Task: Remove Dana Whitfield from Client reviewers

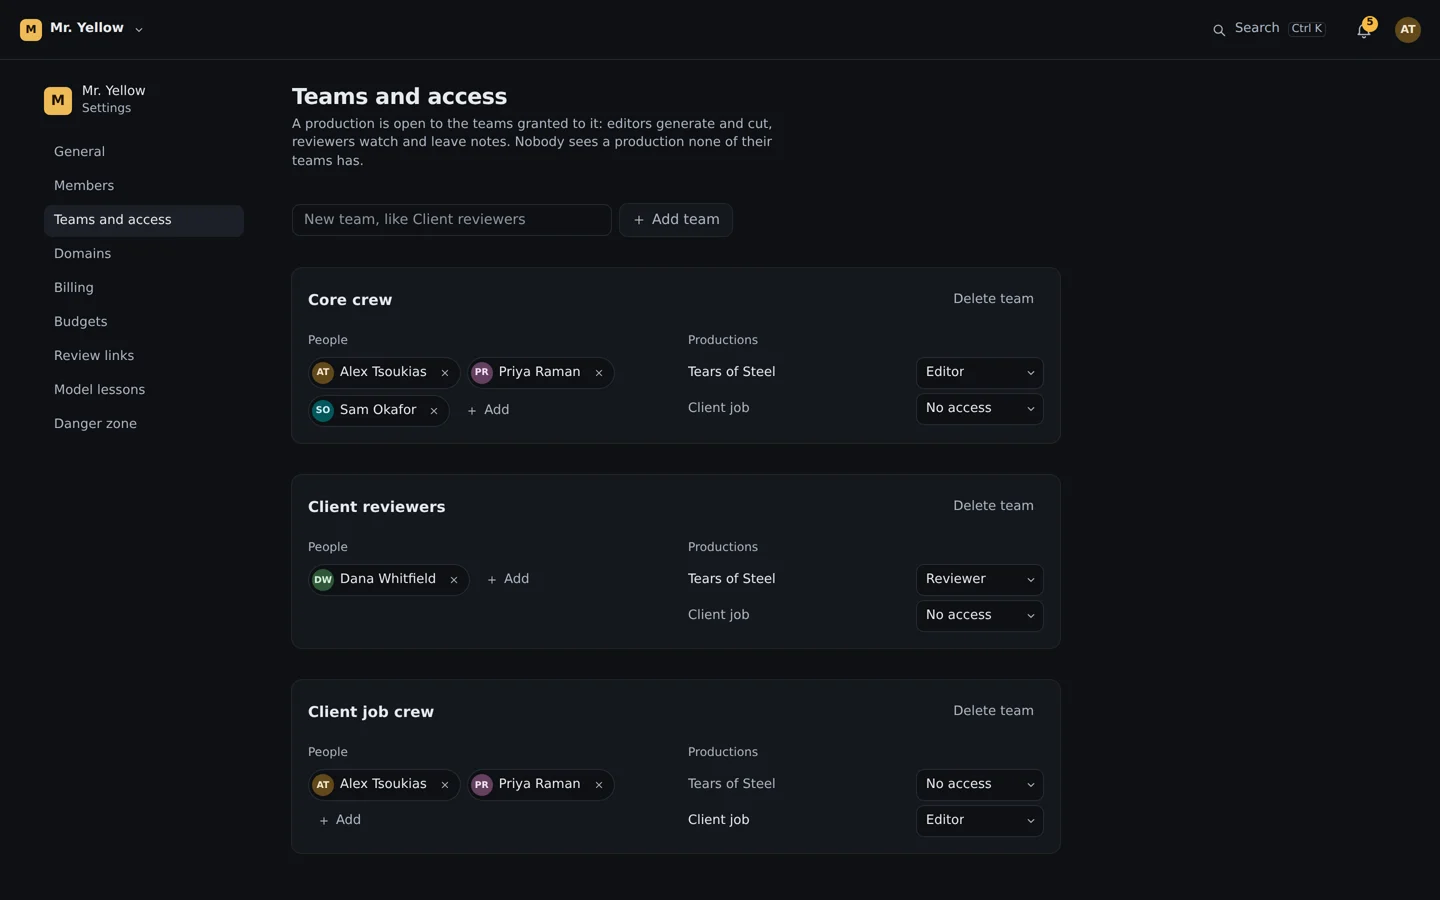Action: click(x=454, y=580)
